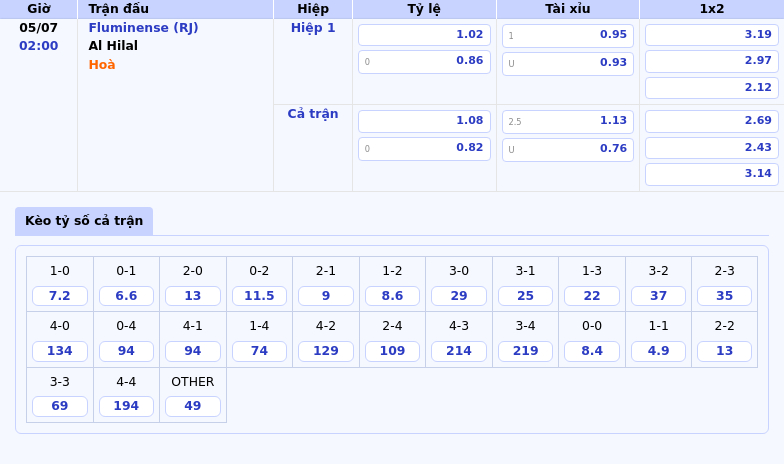Pick Hiệp 1 over odds 0.95
The width and height of the screenshot is (784, 464).
(x=568, y=36)
